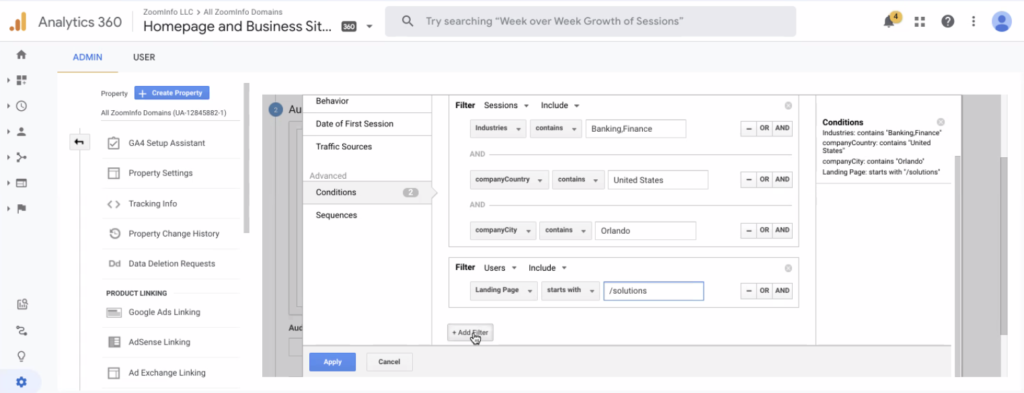Clear Conditions summary using its X icon
This screenshot has width=1024, height=393.
[x=940, y=122]
